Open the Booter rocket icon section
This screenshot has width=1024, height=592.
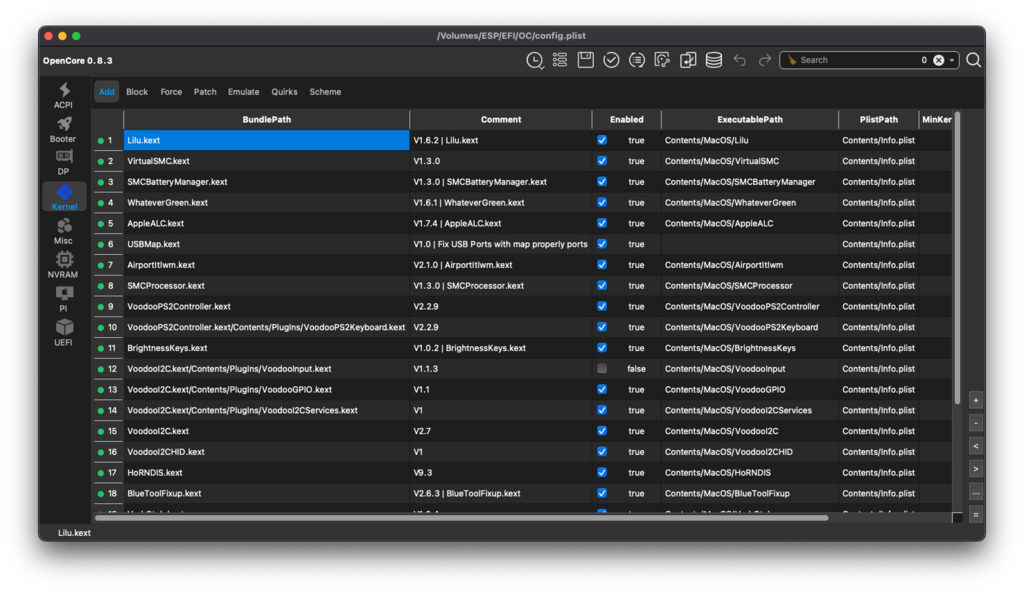[64, 129]
